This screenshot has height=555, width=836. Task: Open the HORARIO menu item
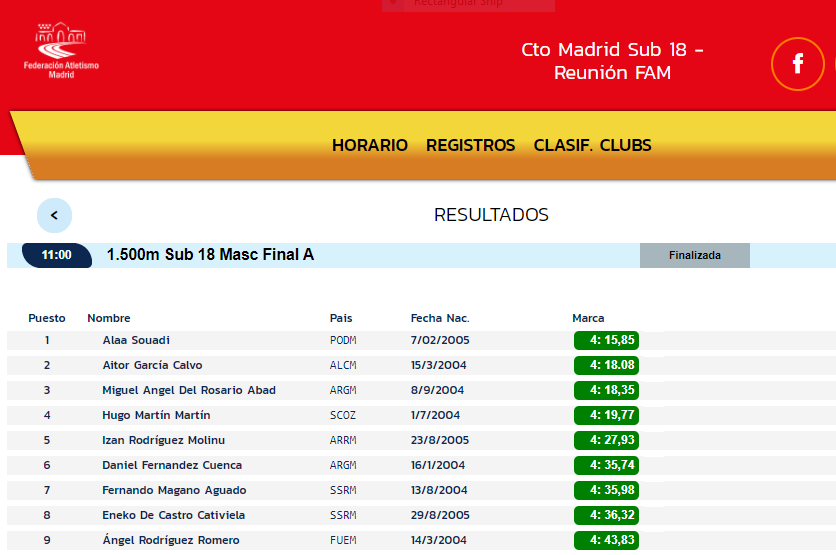click(369, 145)
